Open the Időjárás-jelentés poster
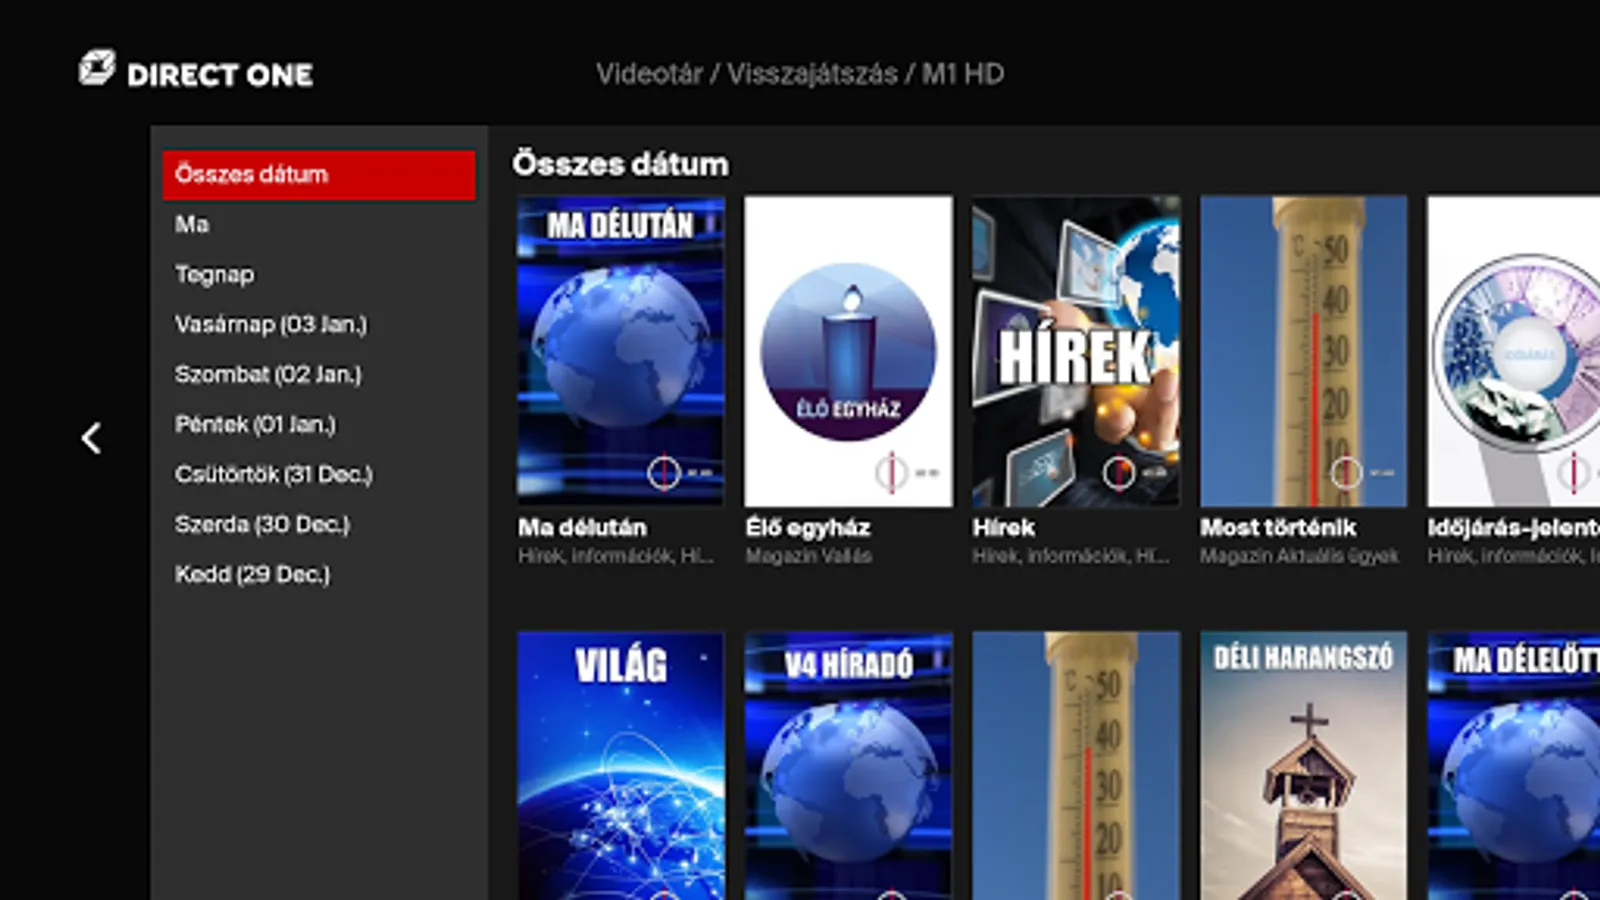Viewport: 1600px width, 900px height. (x=1514, y=351)
